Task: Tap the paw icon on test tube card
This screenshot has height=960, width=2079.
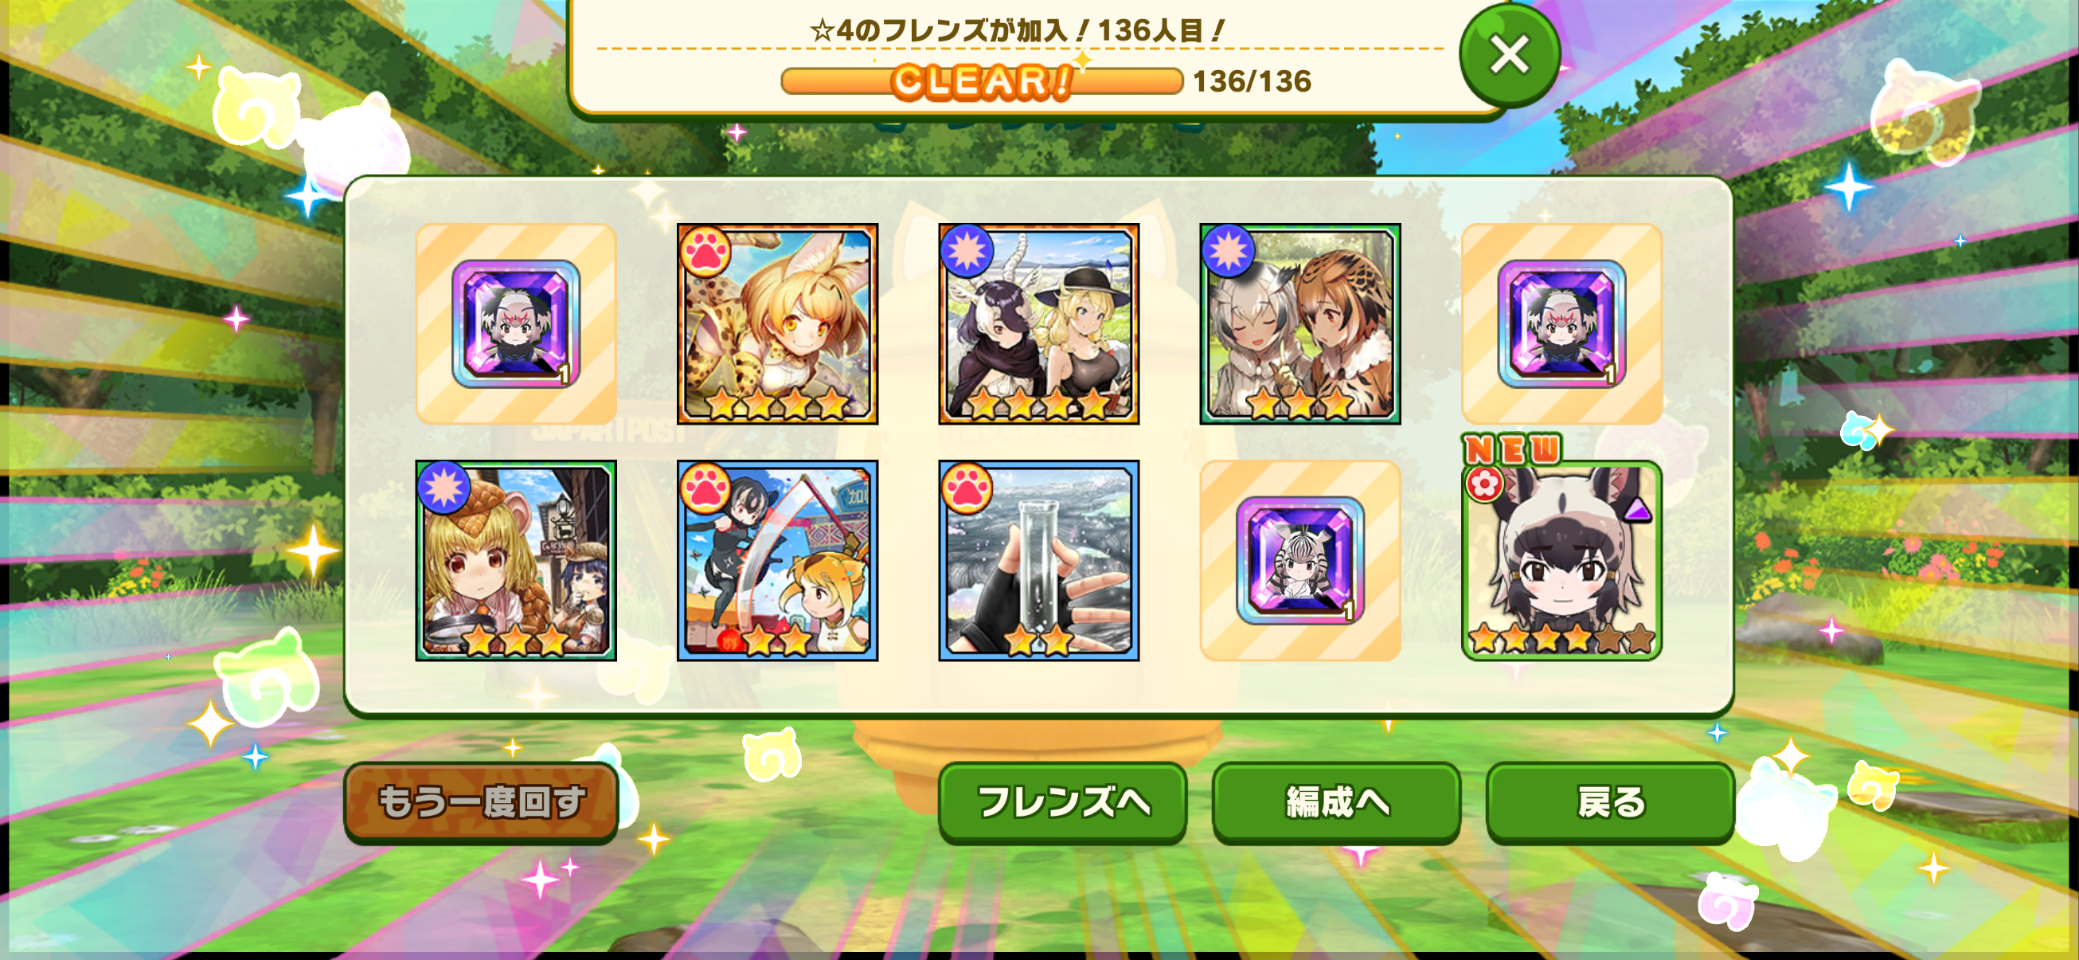Action: pos(967,488)
